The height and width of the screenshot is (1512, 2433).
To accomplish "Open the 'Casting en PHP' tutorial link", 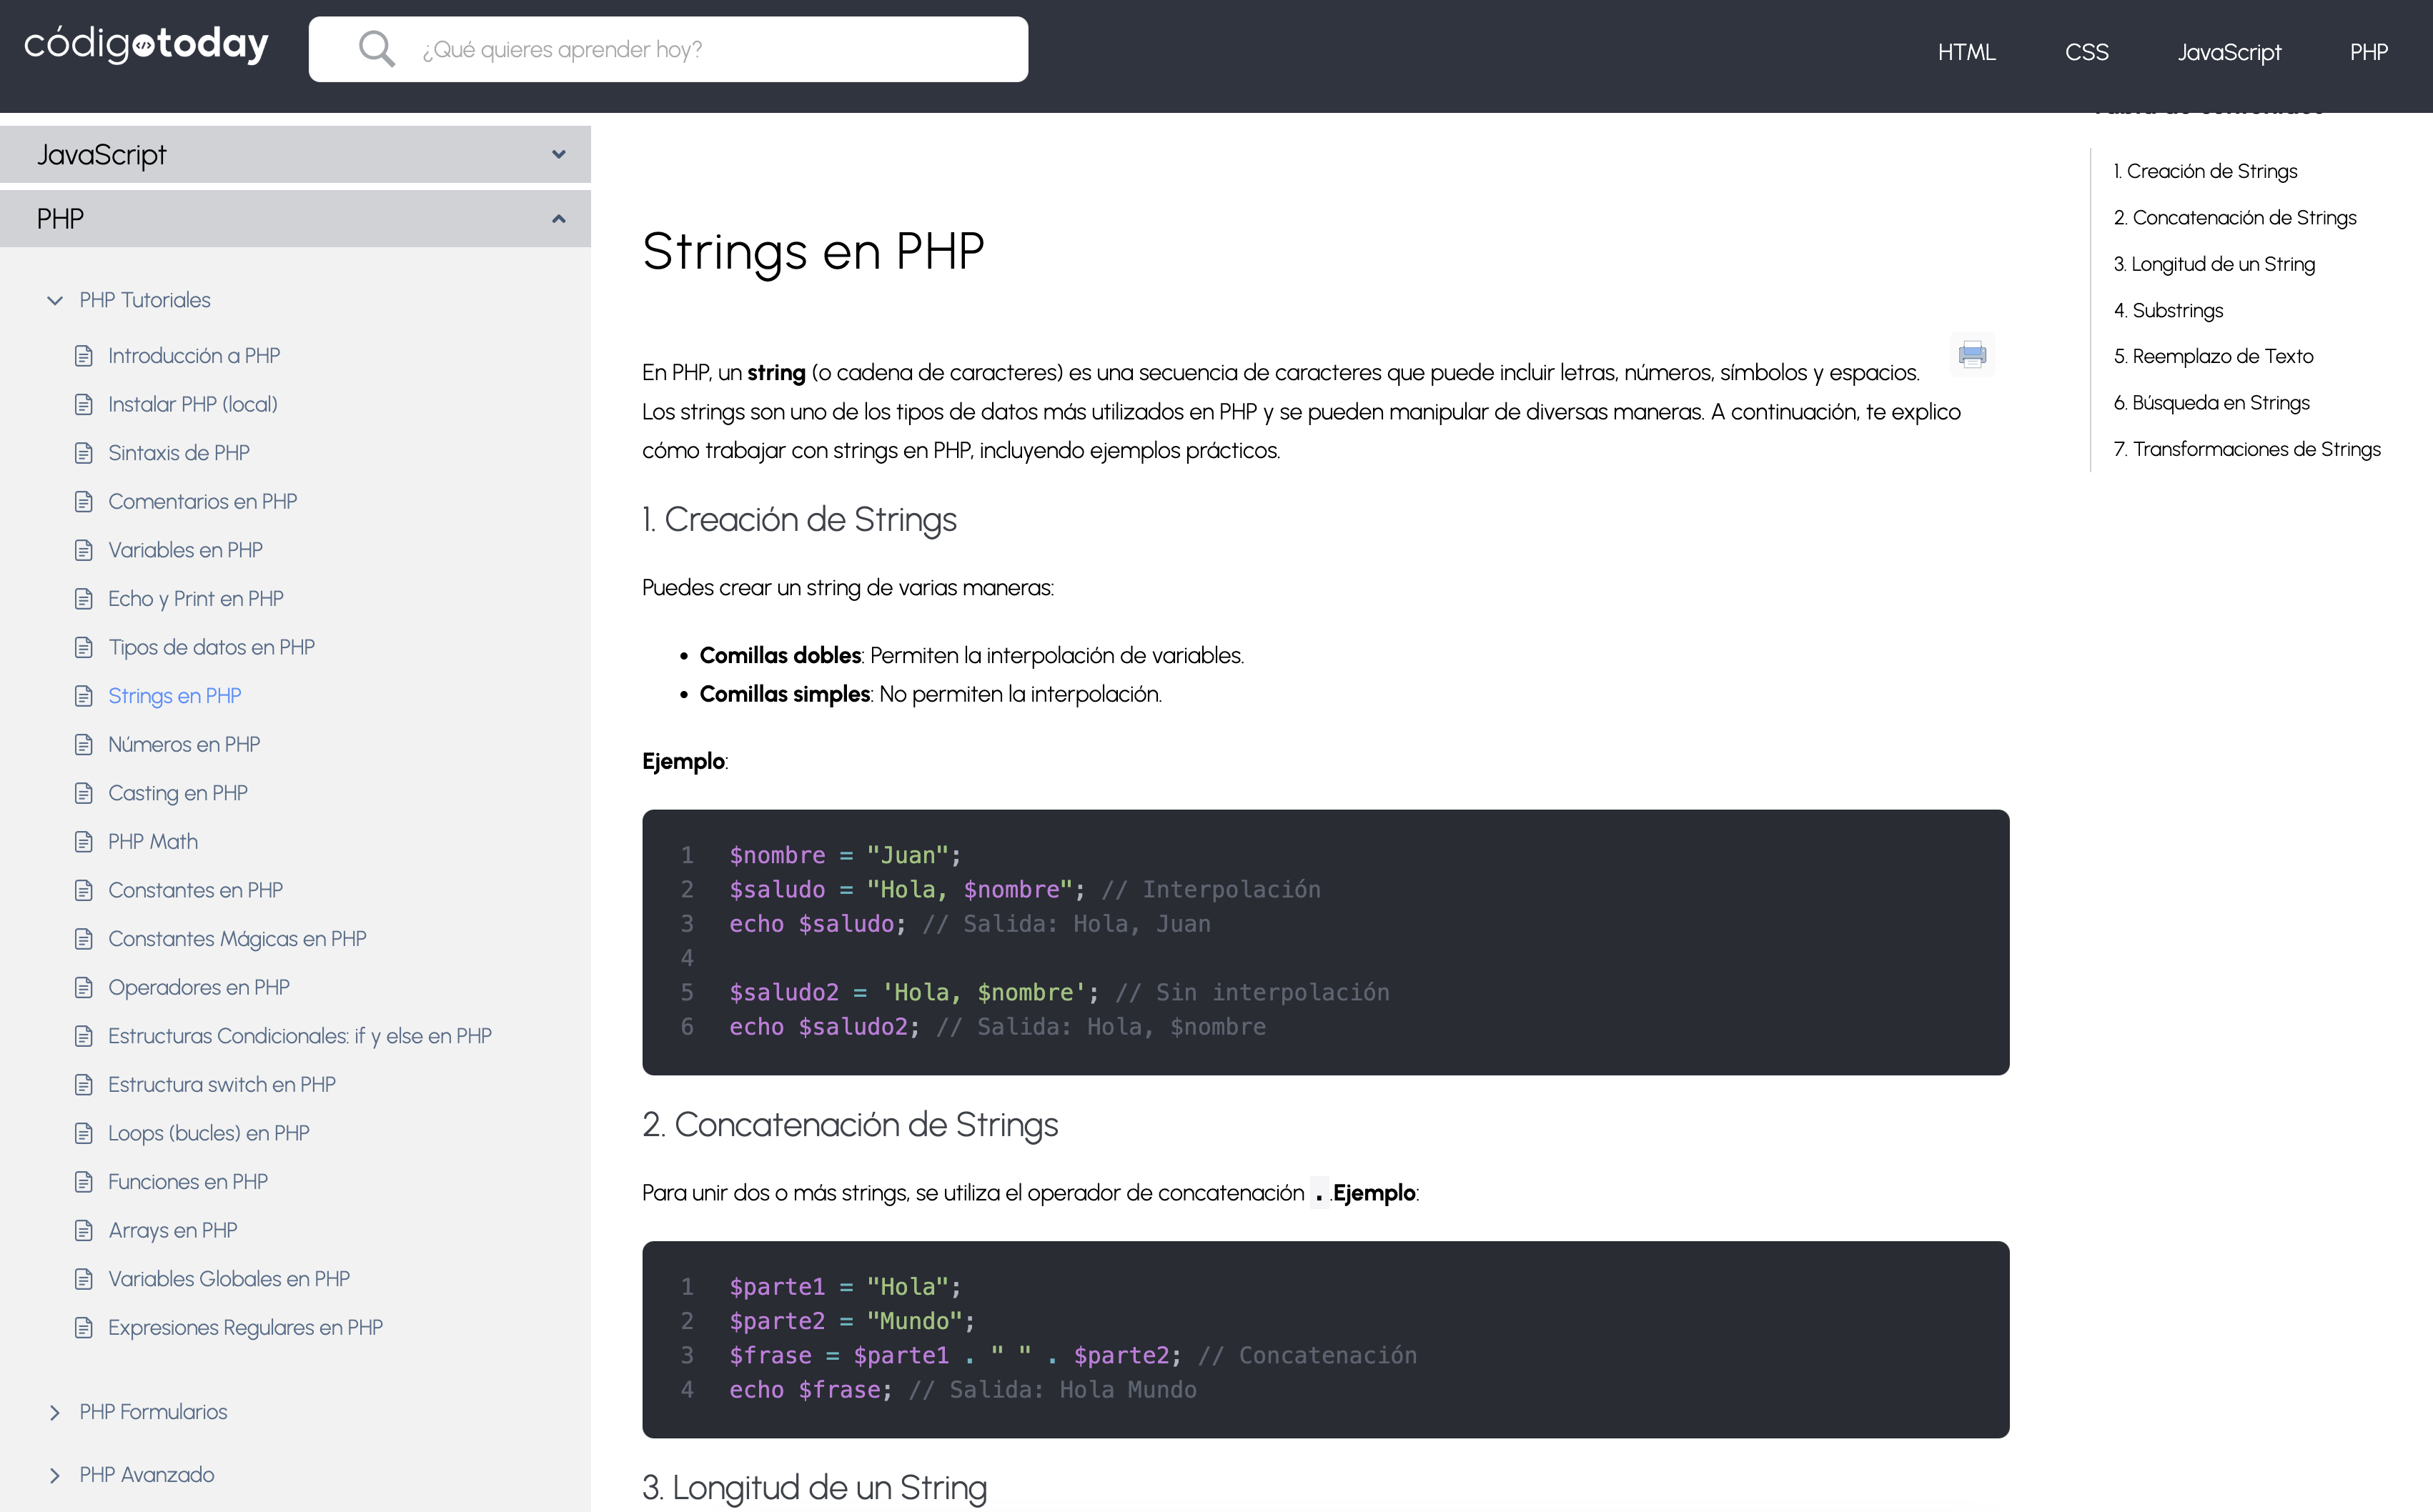I will (x=178, y=793).
